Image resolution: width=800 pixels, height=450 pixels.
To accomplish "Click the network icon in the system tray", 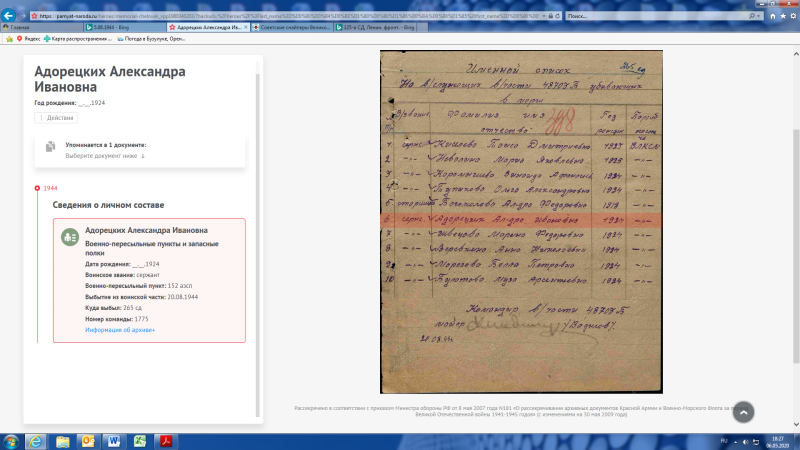I will [x=756, y=442].
